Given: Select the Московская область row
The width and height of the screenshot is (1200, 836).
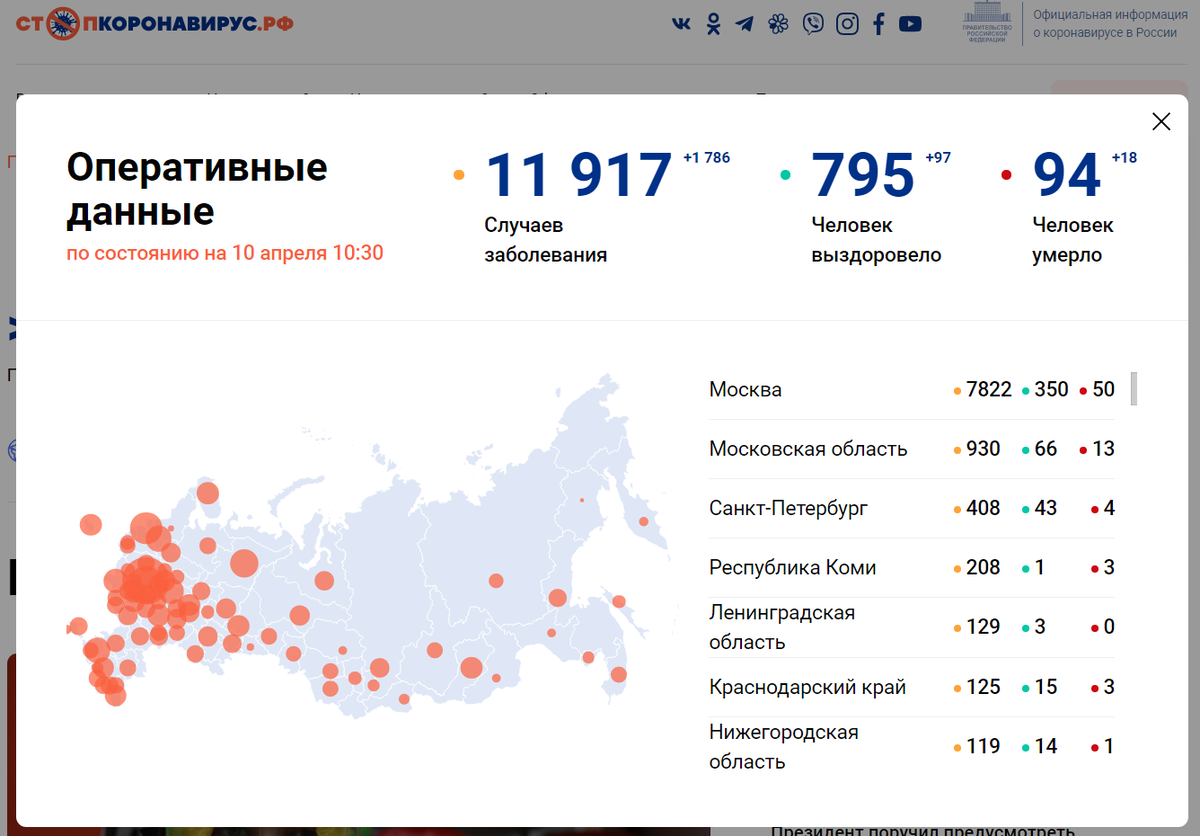Looking at the screenshot, I should point(912,449).
